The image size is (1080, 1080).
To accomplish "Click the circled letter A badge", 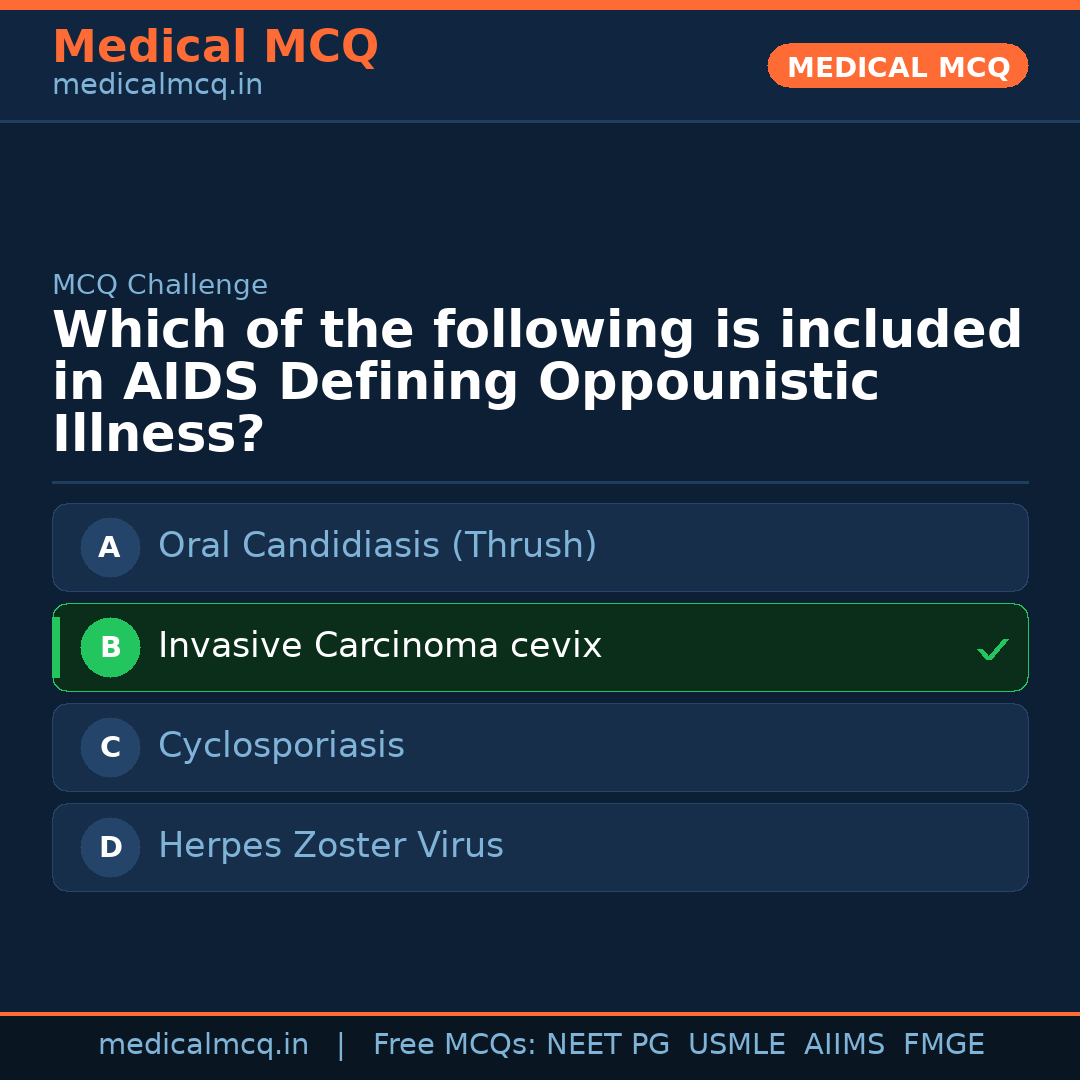I will [110, 547].
